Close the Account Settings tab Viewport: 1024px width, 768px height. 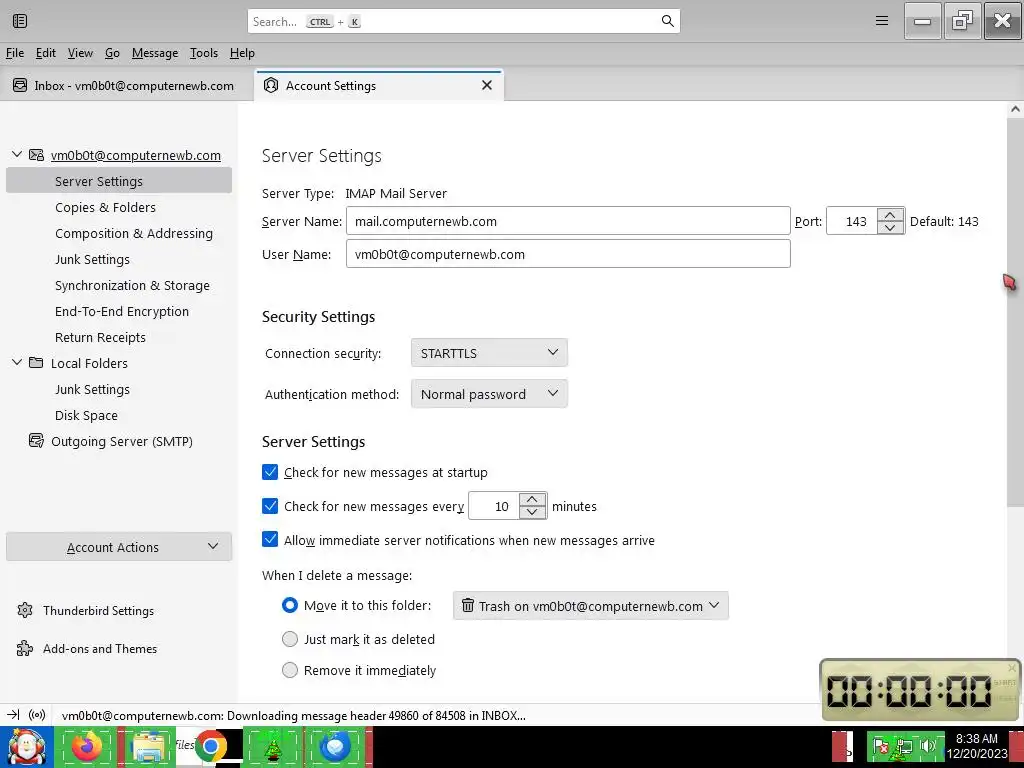coord(487,86)
